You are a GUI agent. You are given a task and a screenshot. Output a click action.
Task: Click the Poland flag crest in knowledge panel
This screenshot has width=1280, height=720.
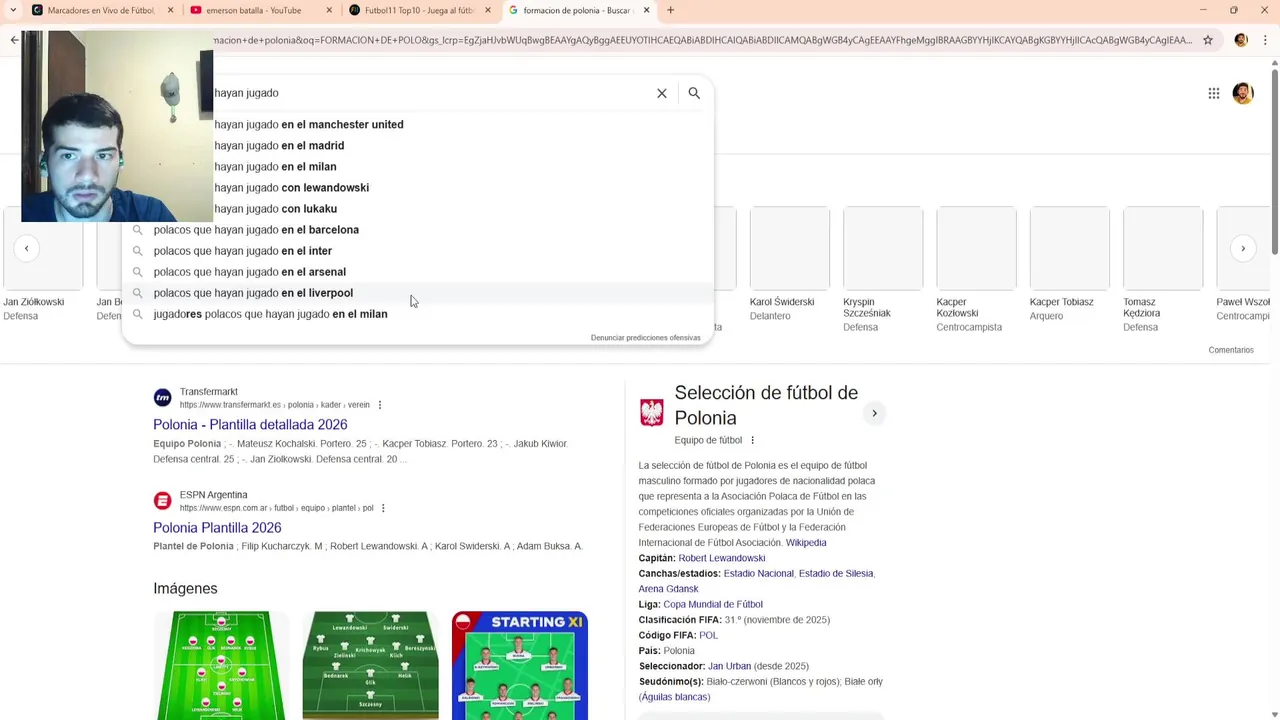[651, 412]
